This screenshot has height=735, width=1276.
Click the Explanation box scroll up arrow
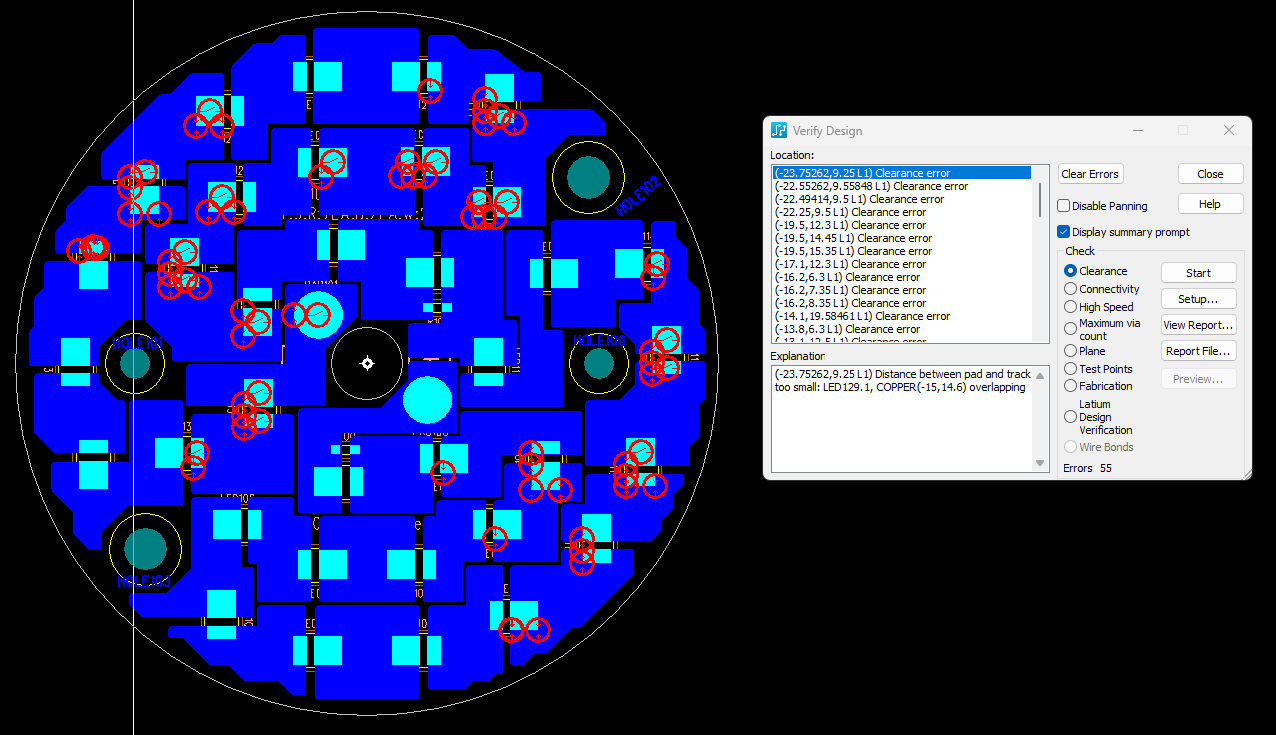point(1040,374)
